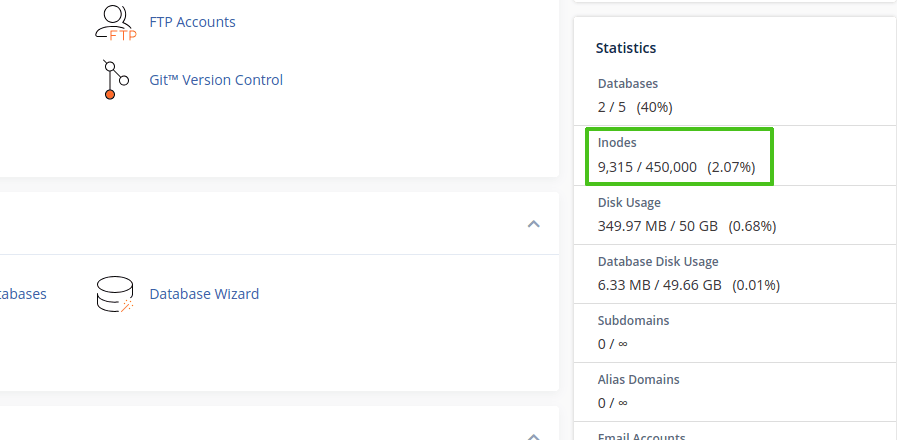Collapse the section containing Database Wizard
The image size is (897, 440).
[x=534, y=224]
